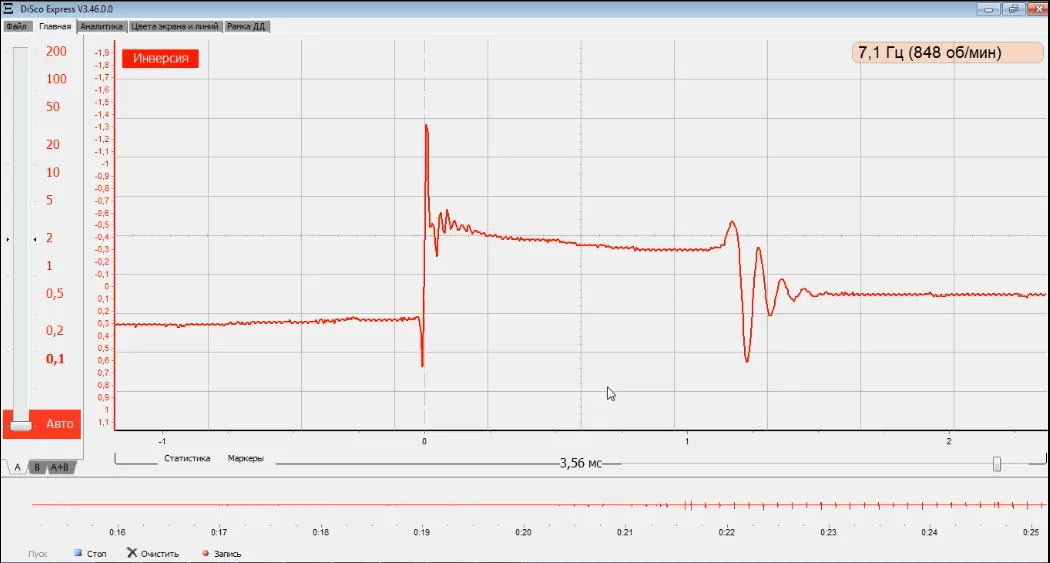The height and width of the screenshot is (563, 1050).
Task: Click the Очистить X icon
Action: click(132, 553)
